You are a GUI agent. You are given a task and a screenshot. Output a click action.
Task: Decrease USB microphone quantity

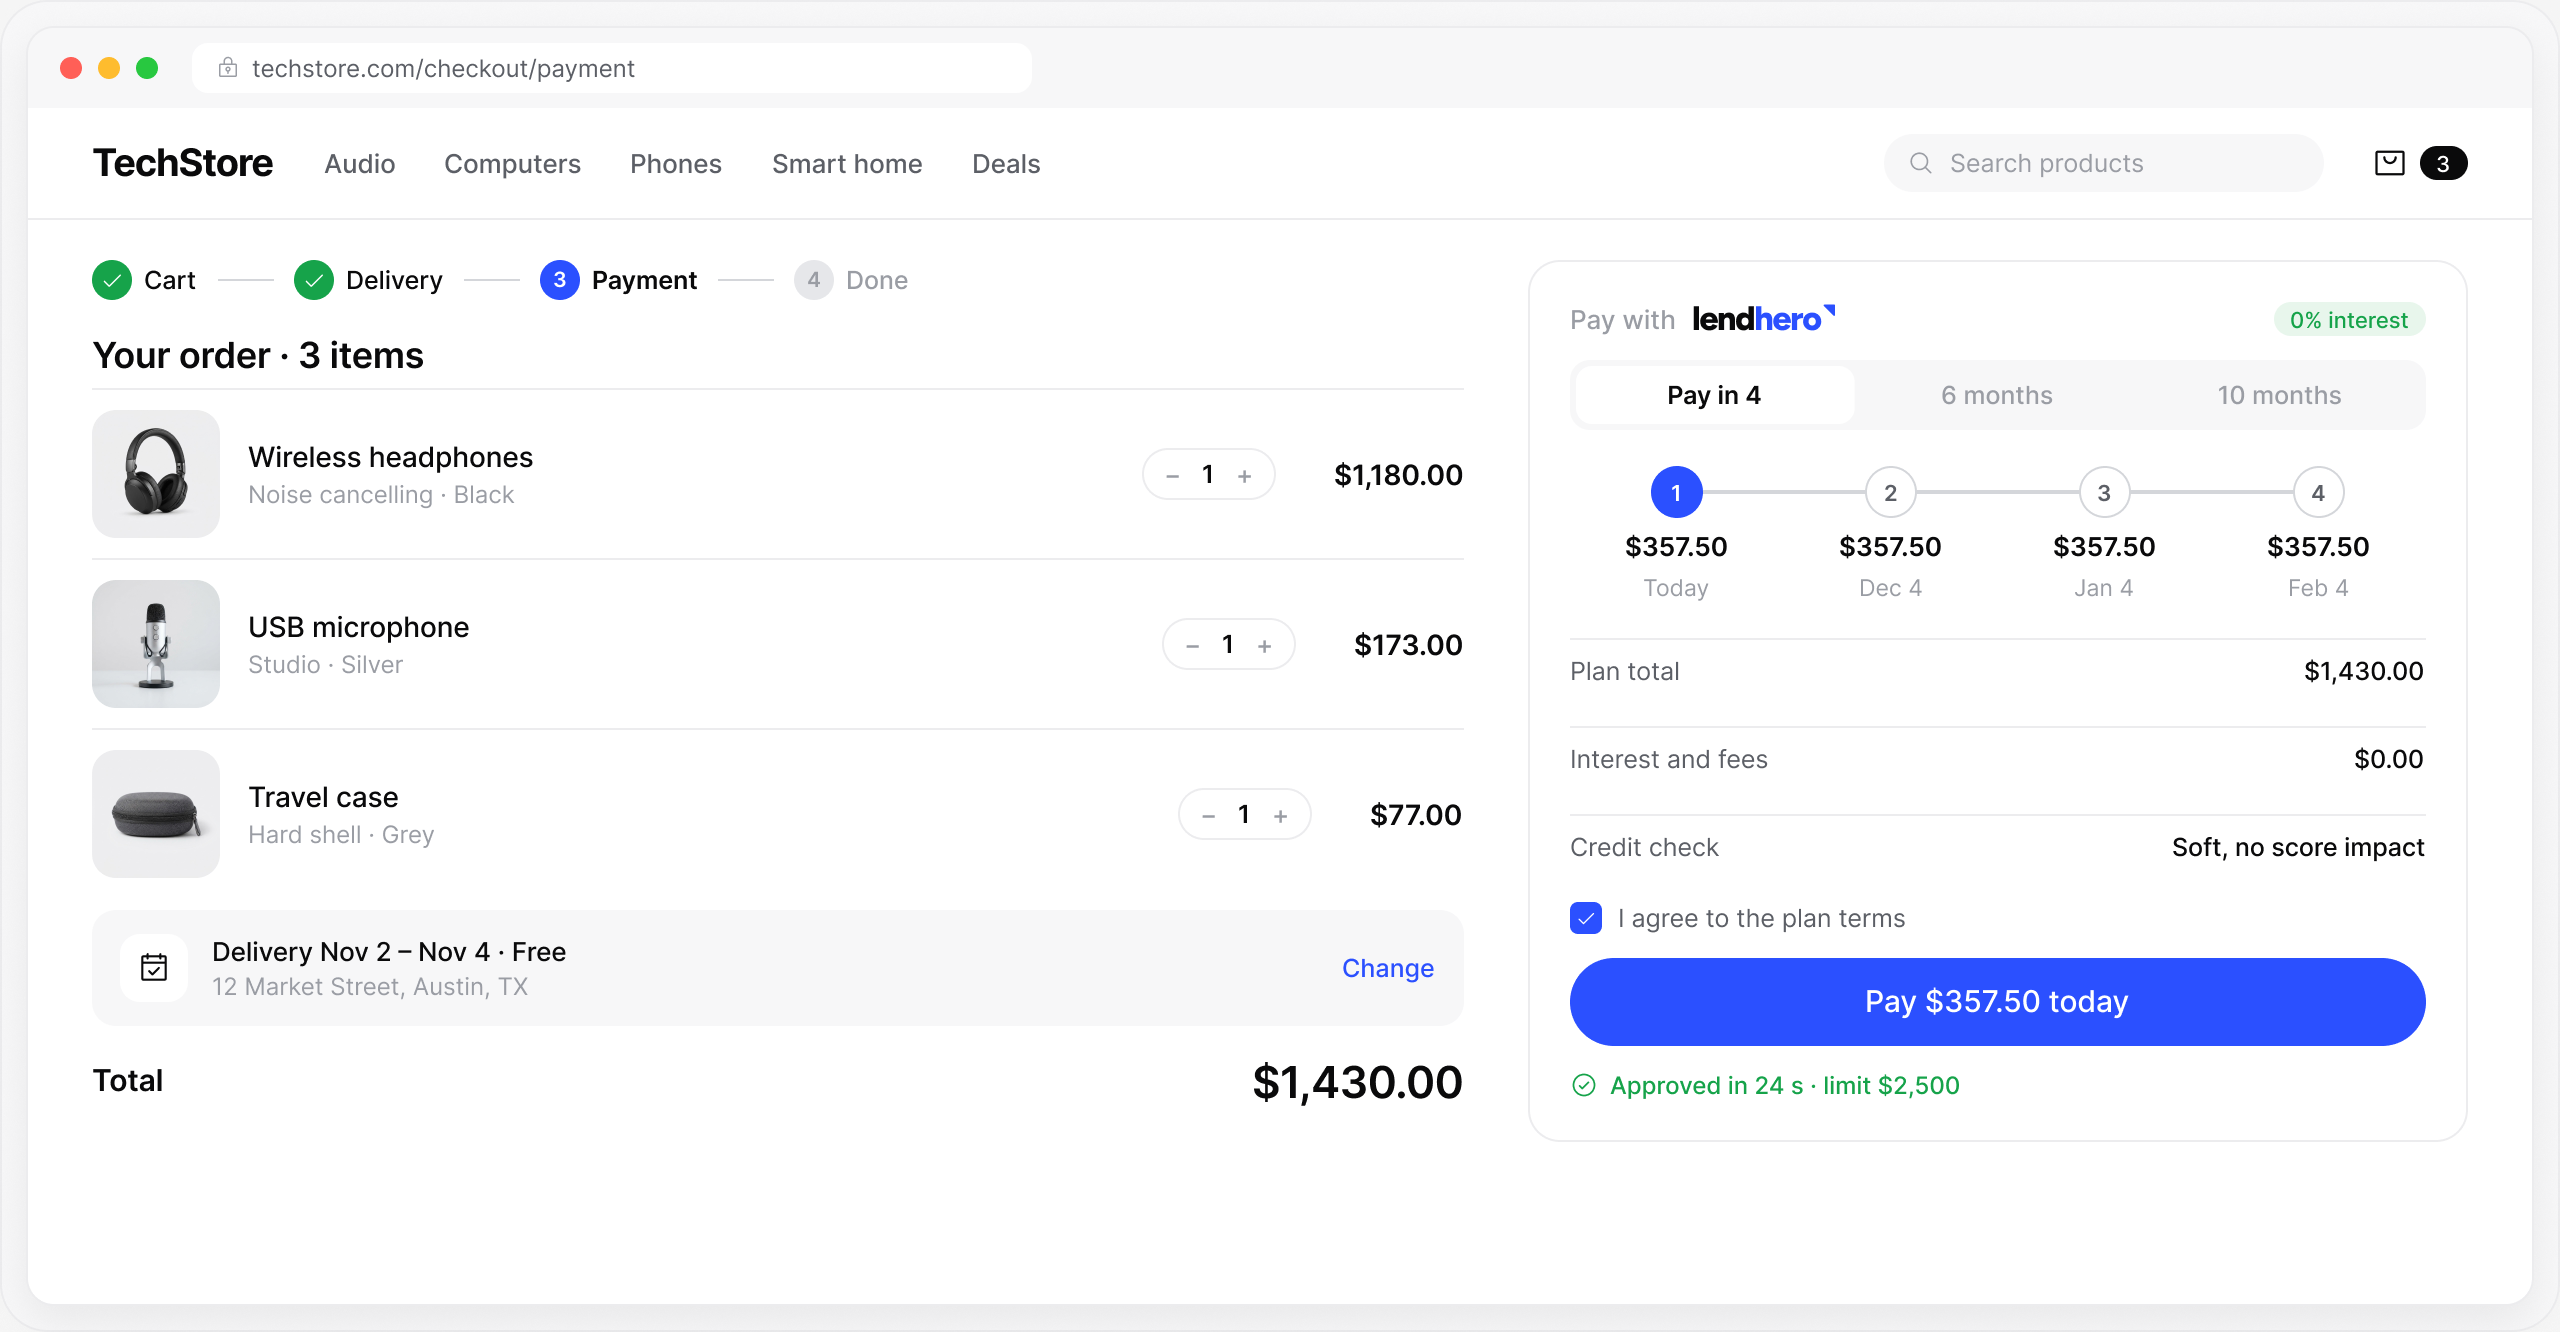coord(1193,646)
